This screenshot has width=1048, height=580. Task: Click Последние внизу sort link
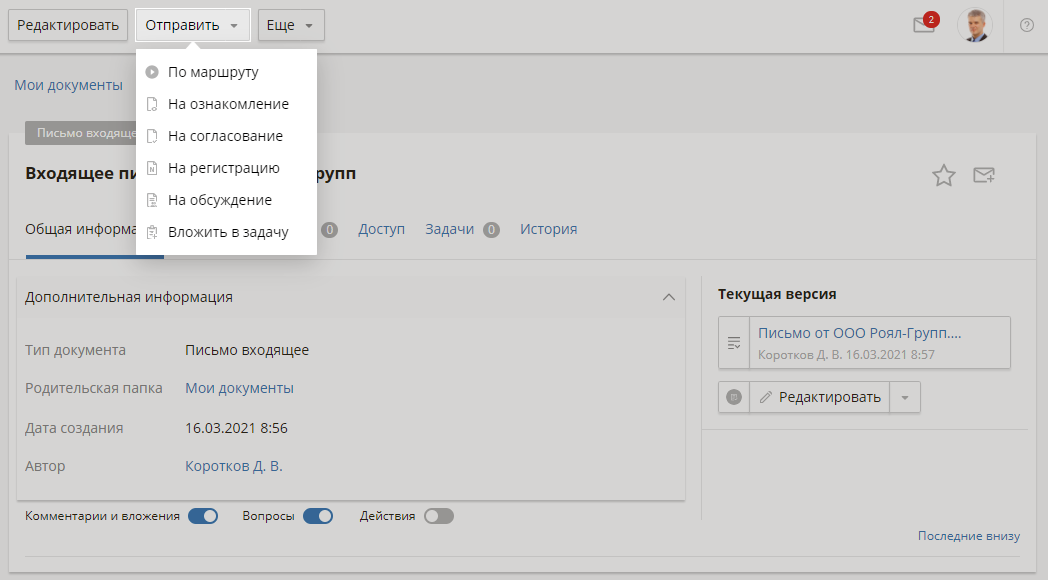968,536
